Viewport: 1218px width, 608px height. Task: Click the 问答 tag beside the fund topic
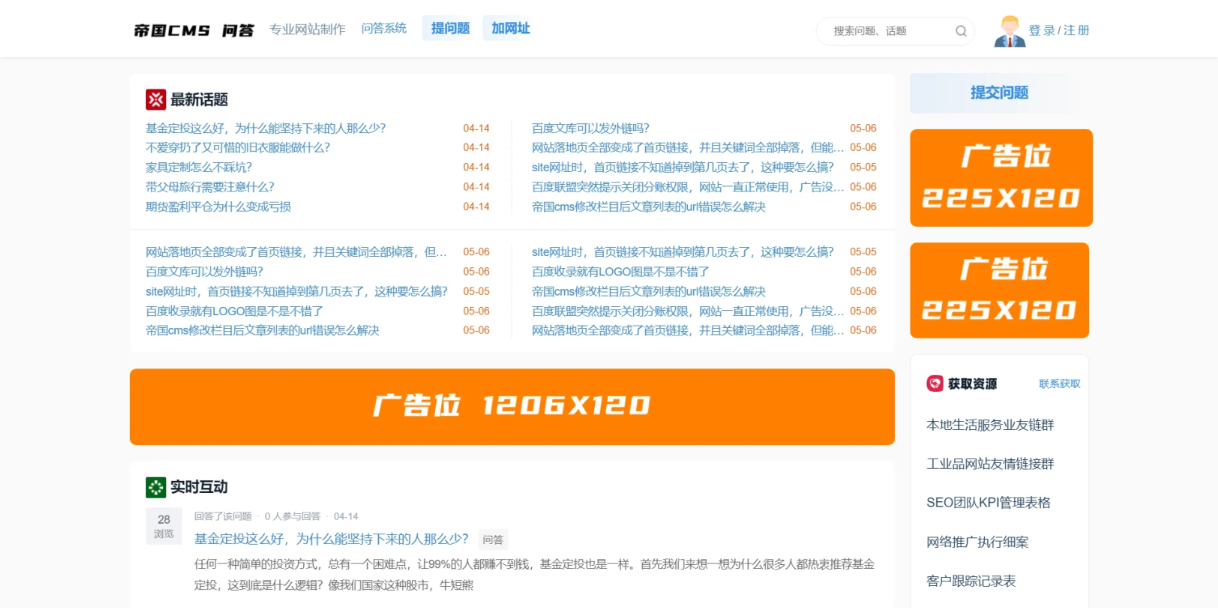[x=495, y=539]
